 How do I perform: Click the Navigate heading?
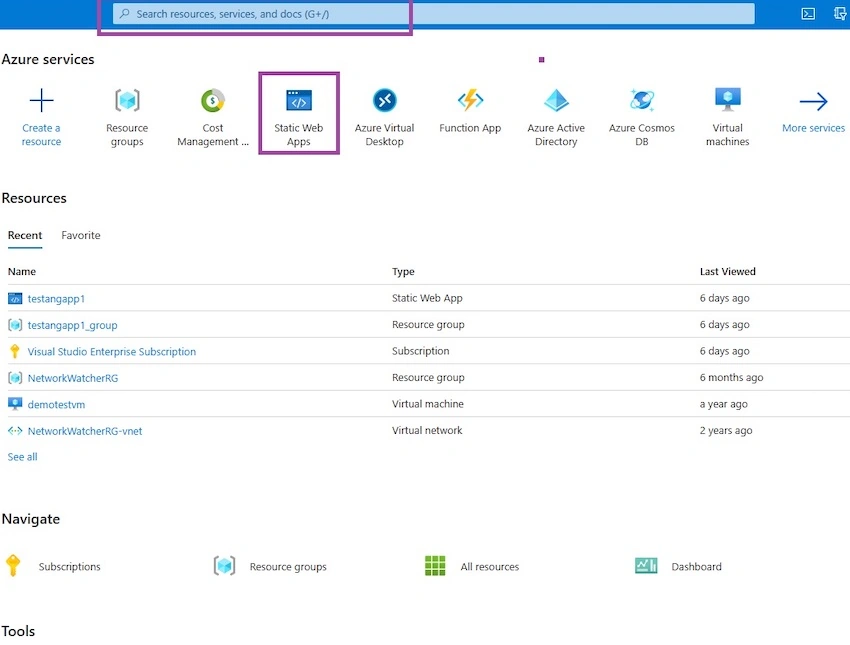31,519
